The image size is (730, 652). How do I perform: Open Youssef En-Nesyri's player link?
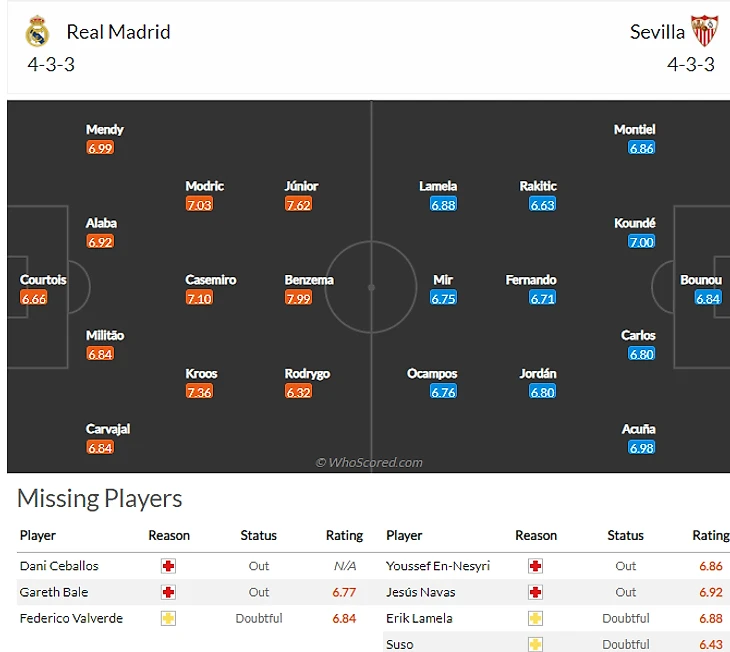point(438,566)
